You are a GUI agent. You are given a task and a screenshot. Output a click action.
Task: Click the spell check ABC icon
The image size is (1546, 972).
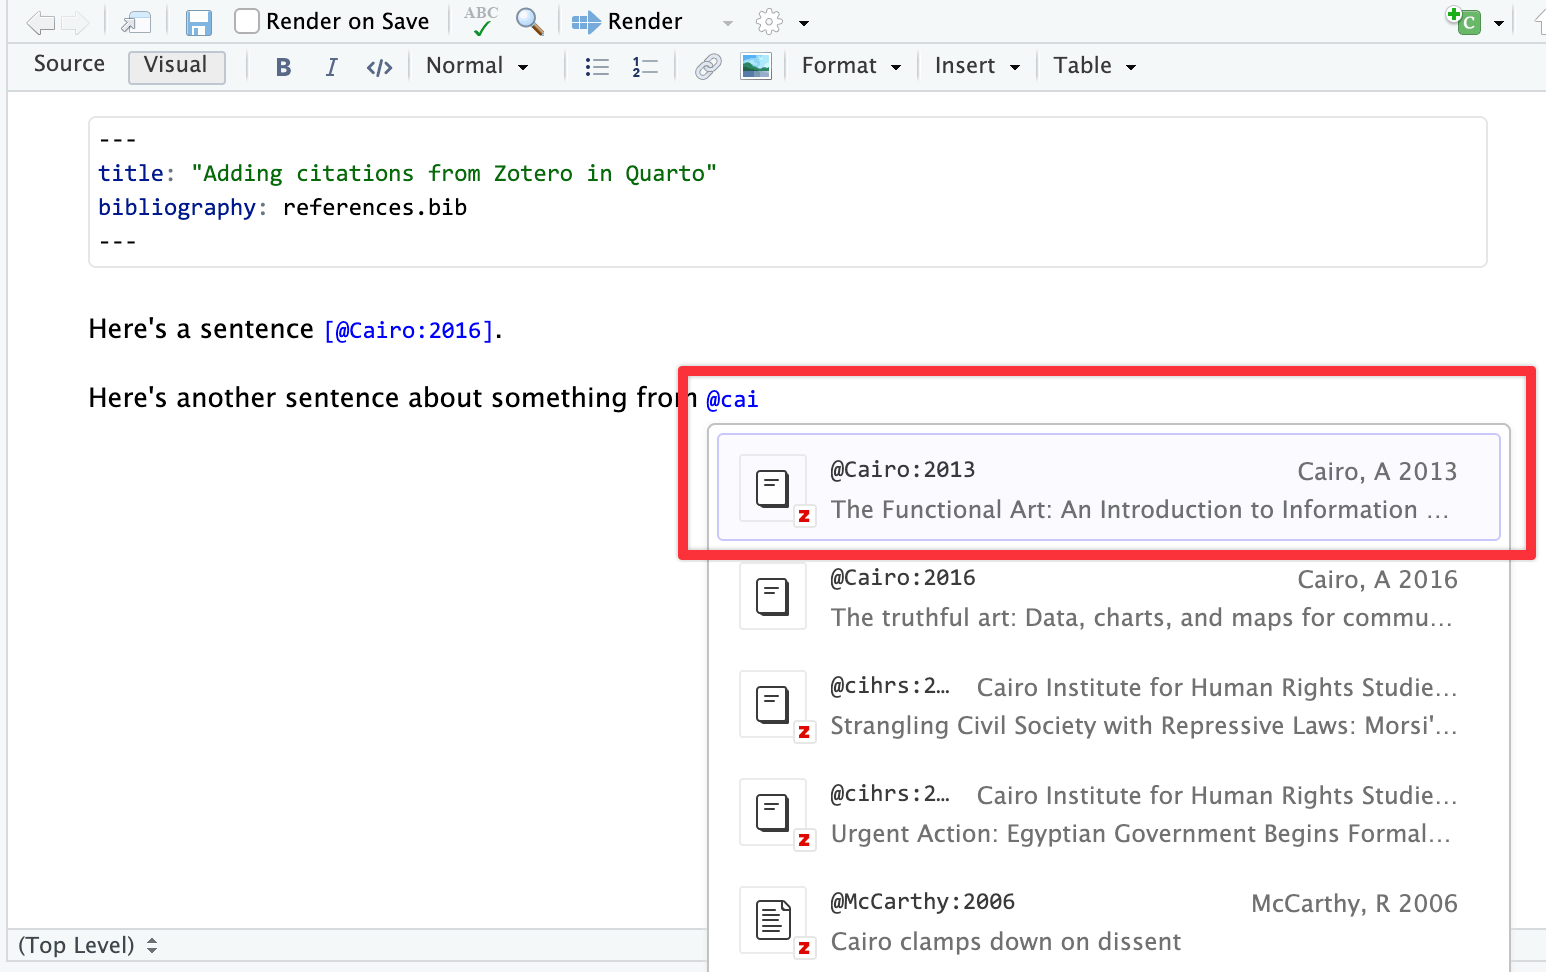click(x=481, y=21)
